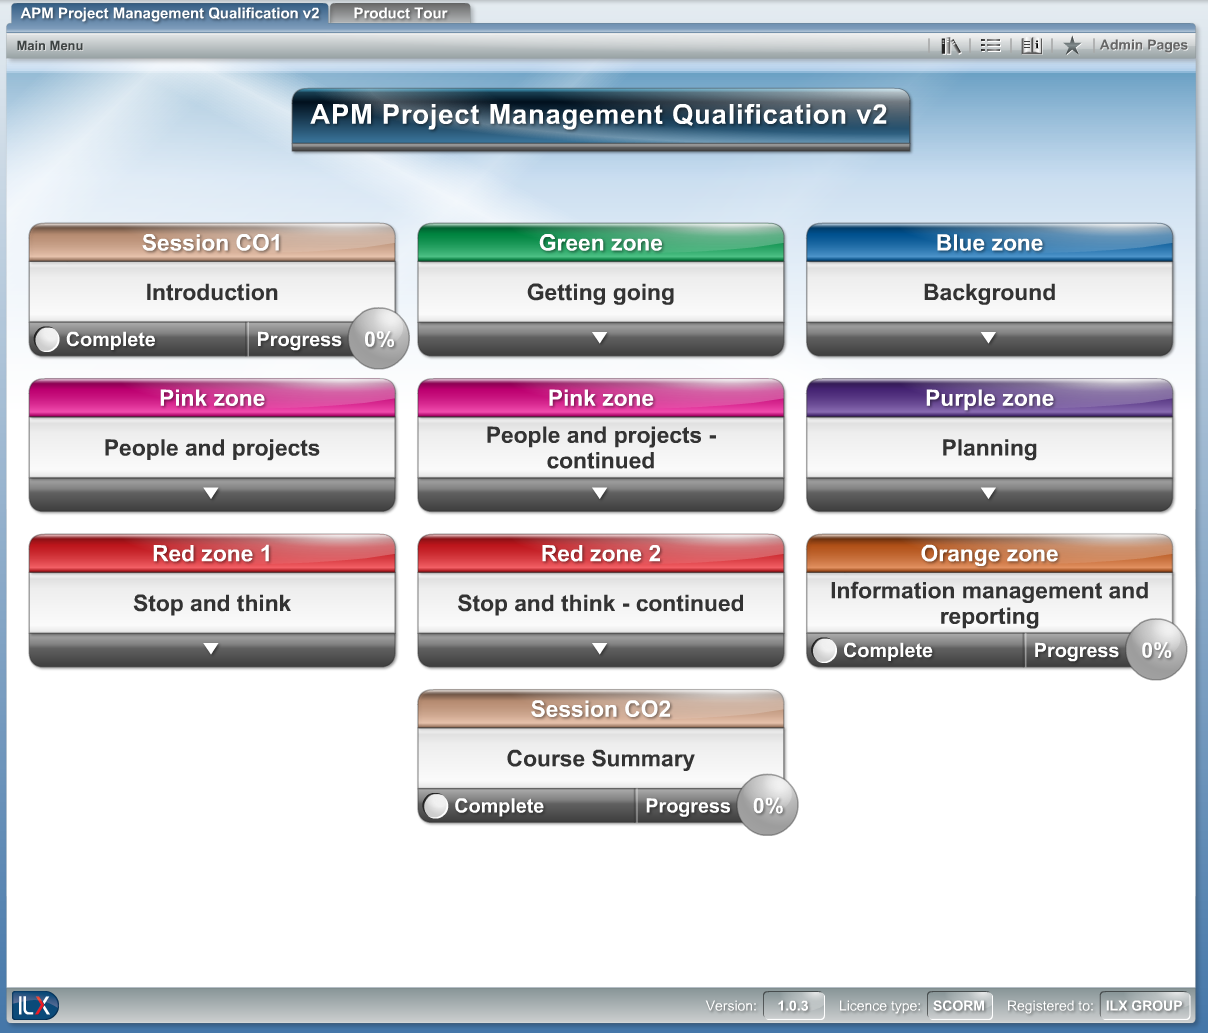Open the Purple zone Planning dropdown
The height and width of the screenshot is (1033, 1208).
click(989, 493)
